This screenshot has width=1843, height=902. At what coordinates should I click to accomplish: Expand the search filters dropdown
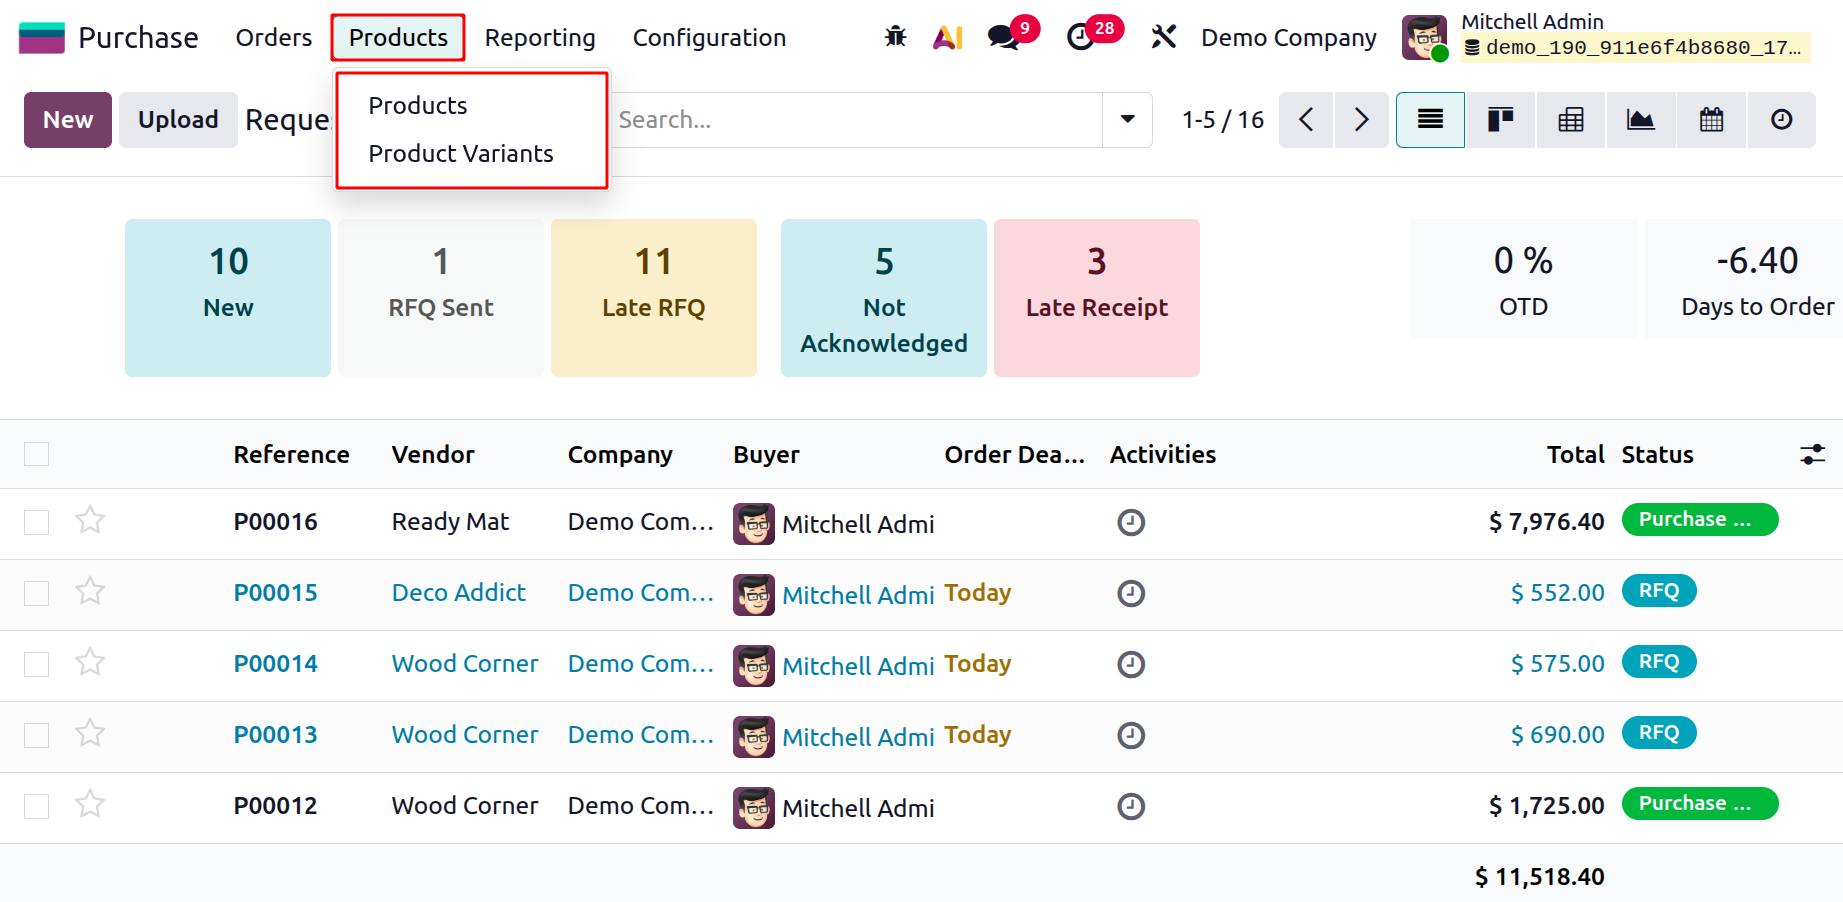pos(1126,119)
